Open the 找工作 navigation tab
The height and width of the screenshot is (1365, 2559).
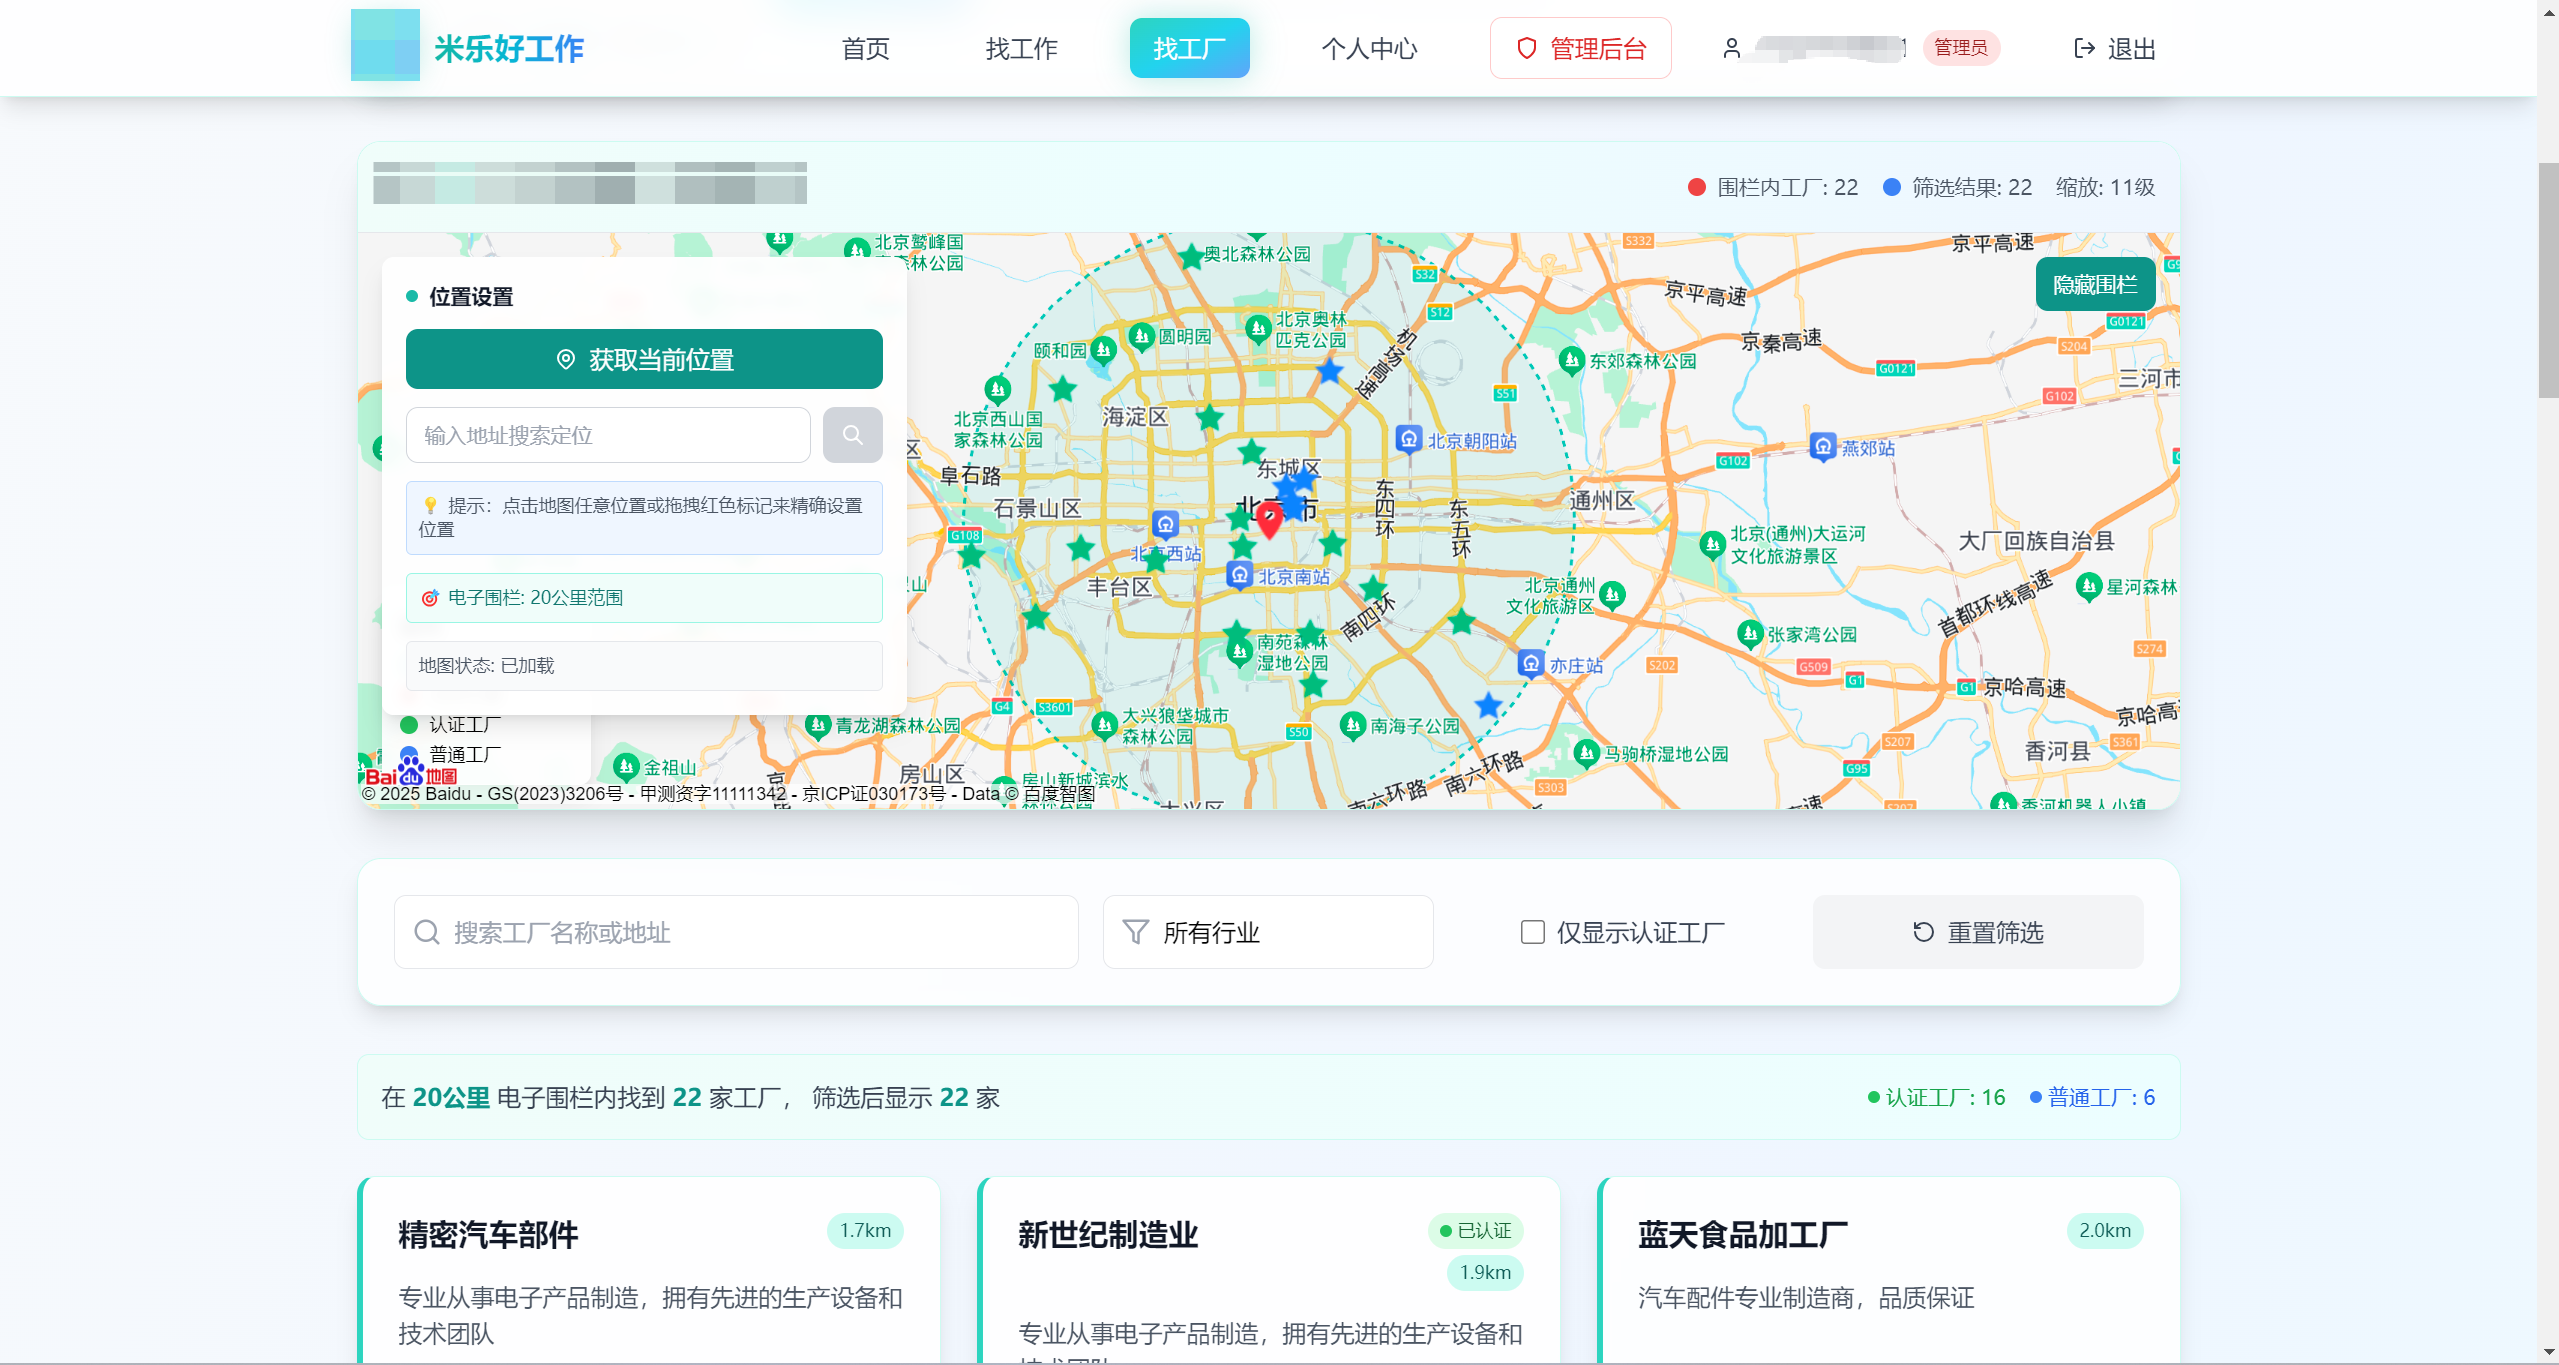pyautogui.click(x=1021, y=48)
